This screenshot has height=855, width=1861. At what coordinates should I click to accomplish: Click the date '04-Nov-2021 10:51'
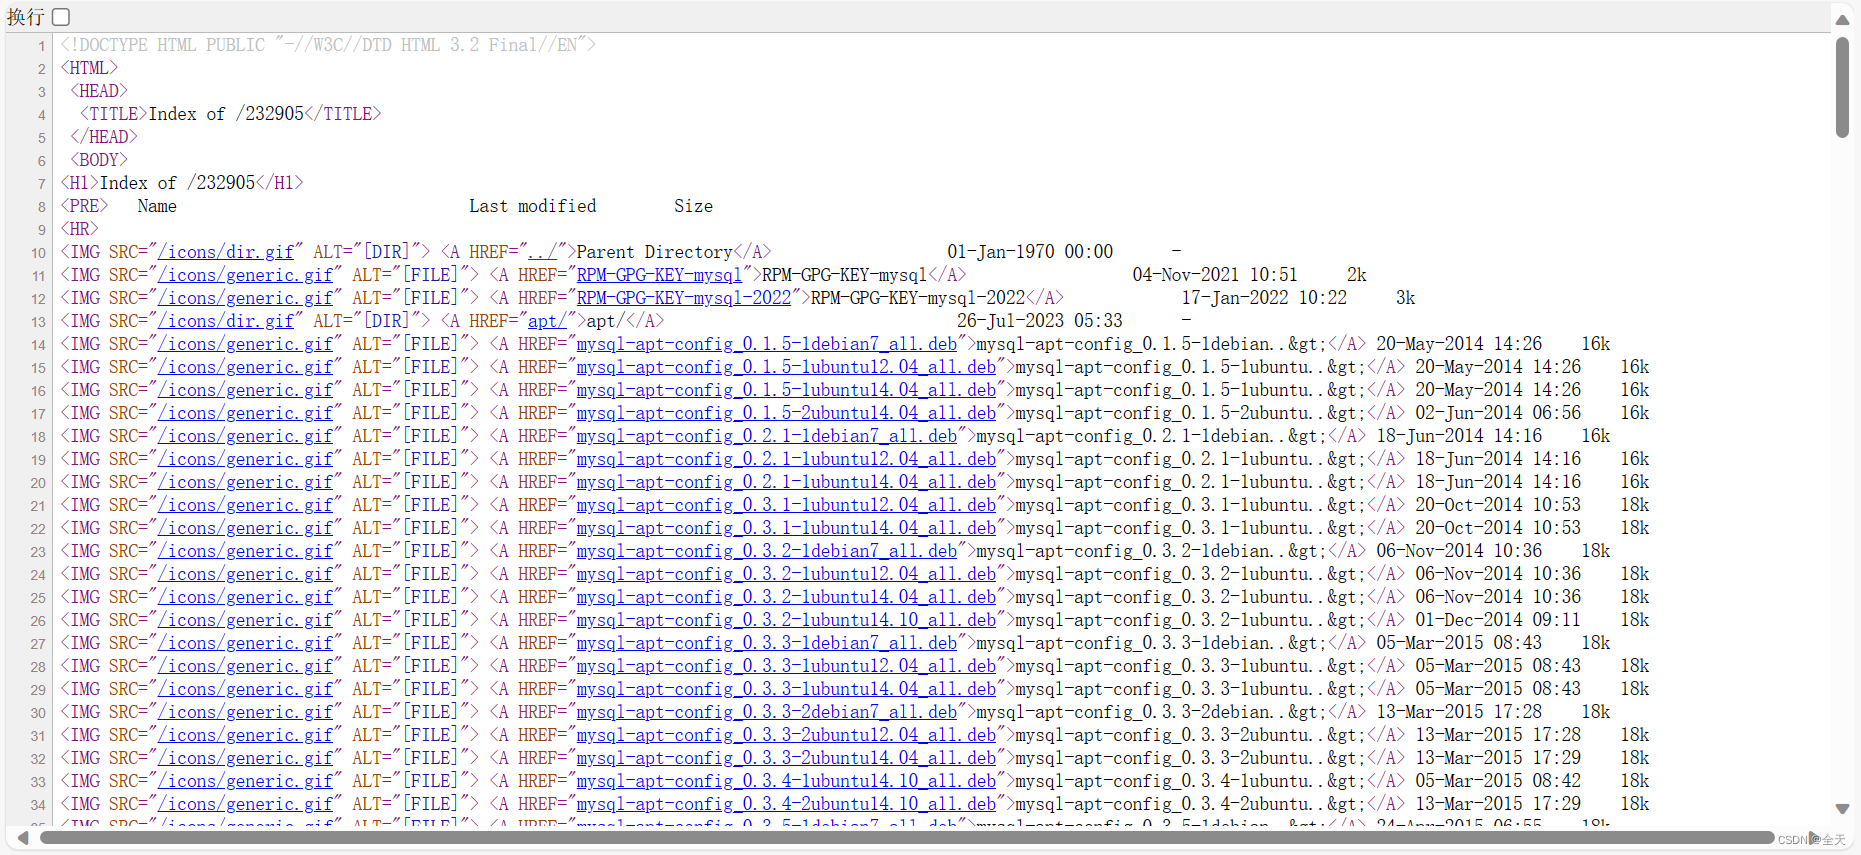(1215, 275)
